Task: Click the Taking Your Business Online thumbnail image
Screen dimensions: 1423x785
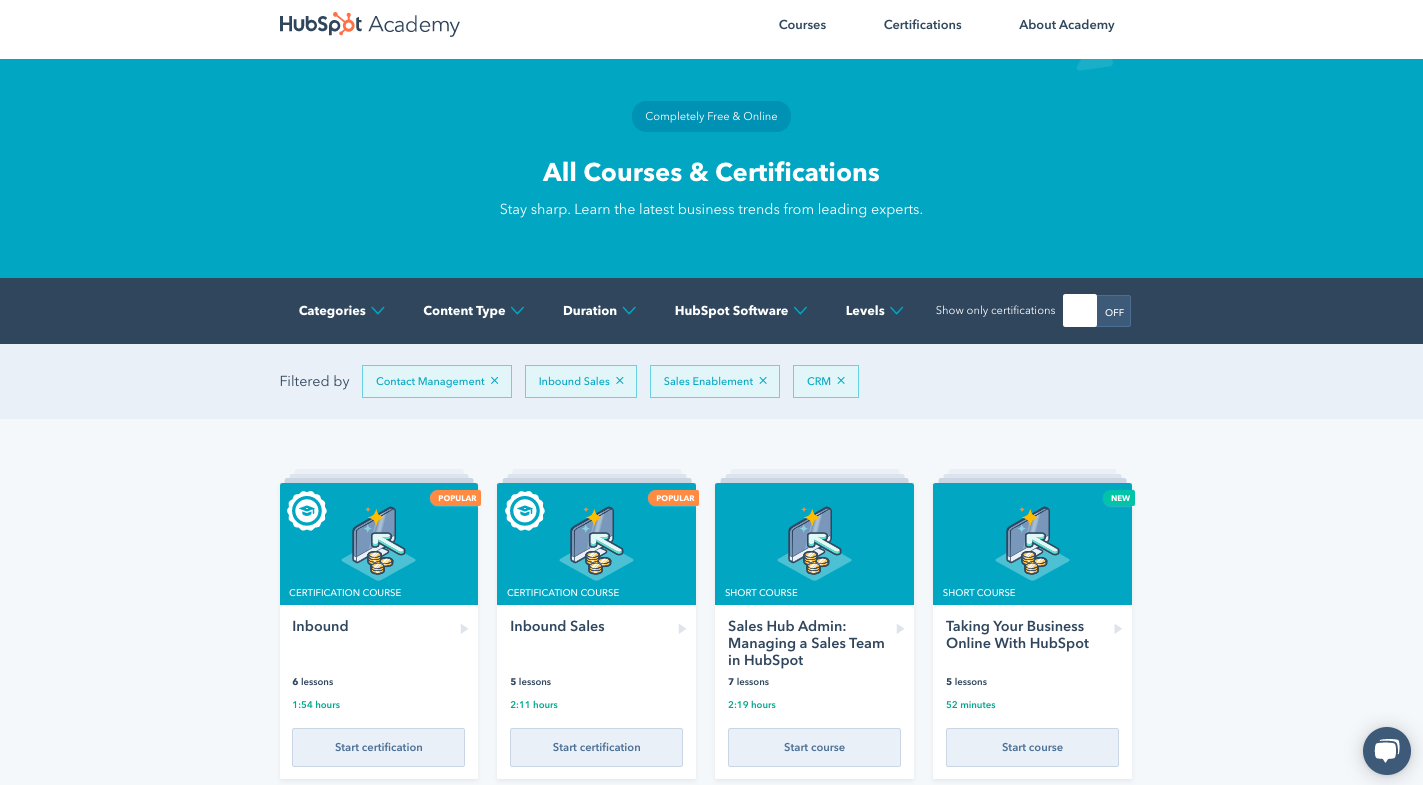Action: (x=1032, y=544)
